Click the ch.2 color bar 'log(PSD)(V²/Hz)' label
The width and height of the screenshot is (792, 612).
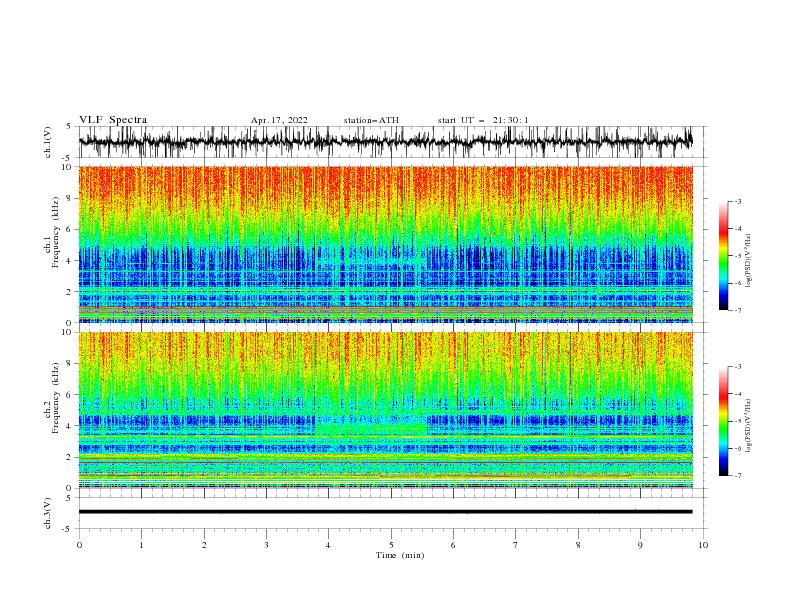click(x=749, y=425)
